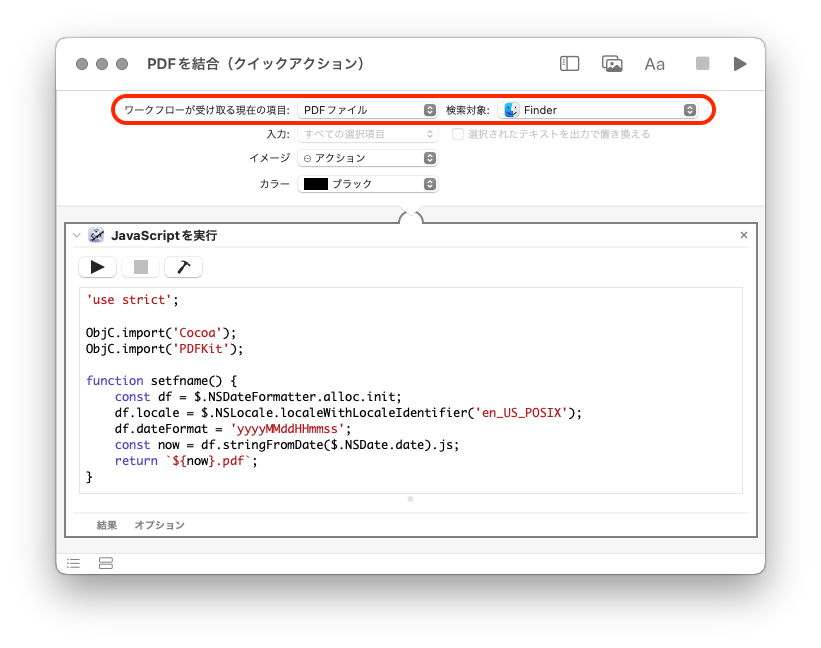Click the 'use strict' code line
This screenshot has width=821, height=648.
(x=132, y=300)
